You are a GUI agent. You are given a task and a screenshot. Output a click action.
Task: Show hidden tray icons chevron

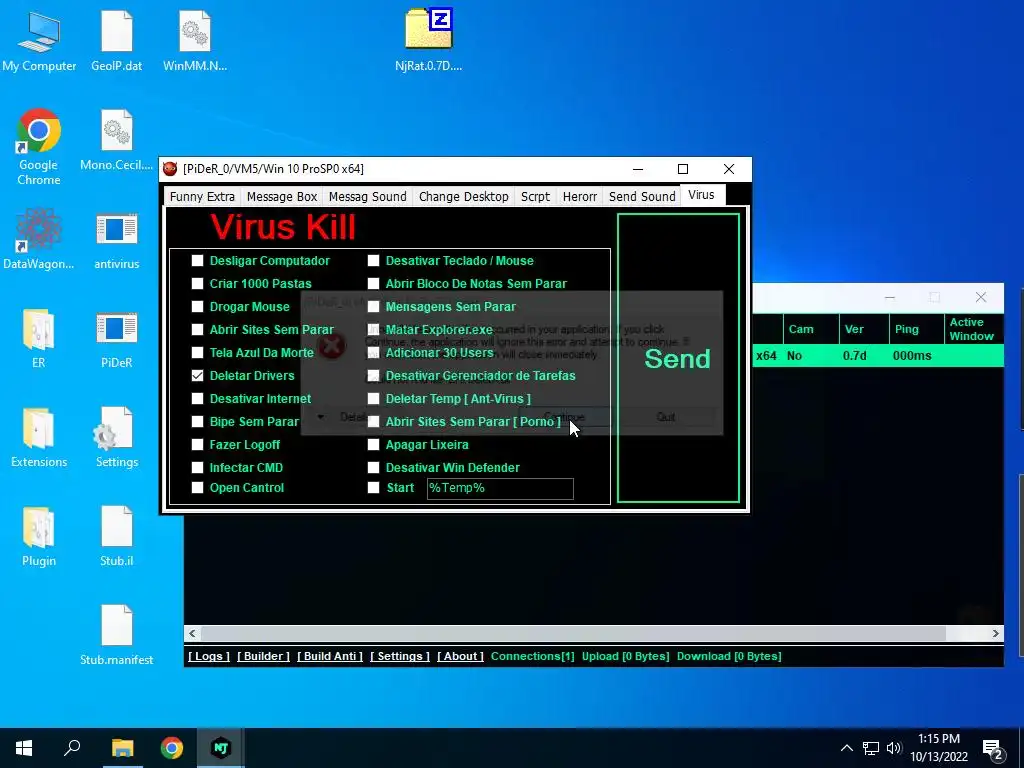click(x=846, y=748)
